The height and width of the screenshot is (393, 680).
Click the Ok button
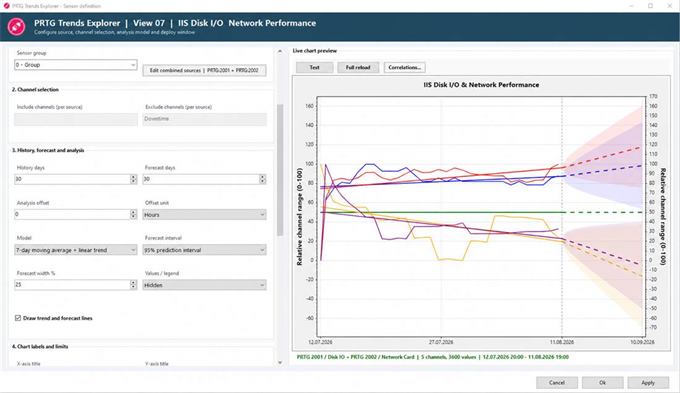pyautogui.click(x=602, y=383)
